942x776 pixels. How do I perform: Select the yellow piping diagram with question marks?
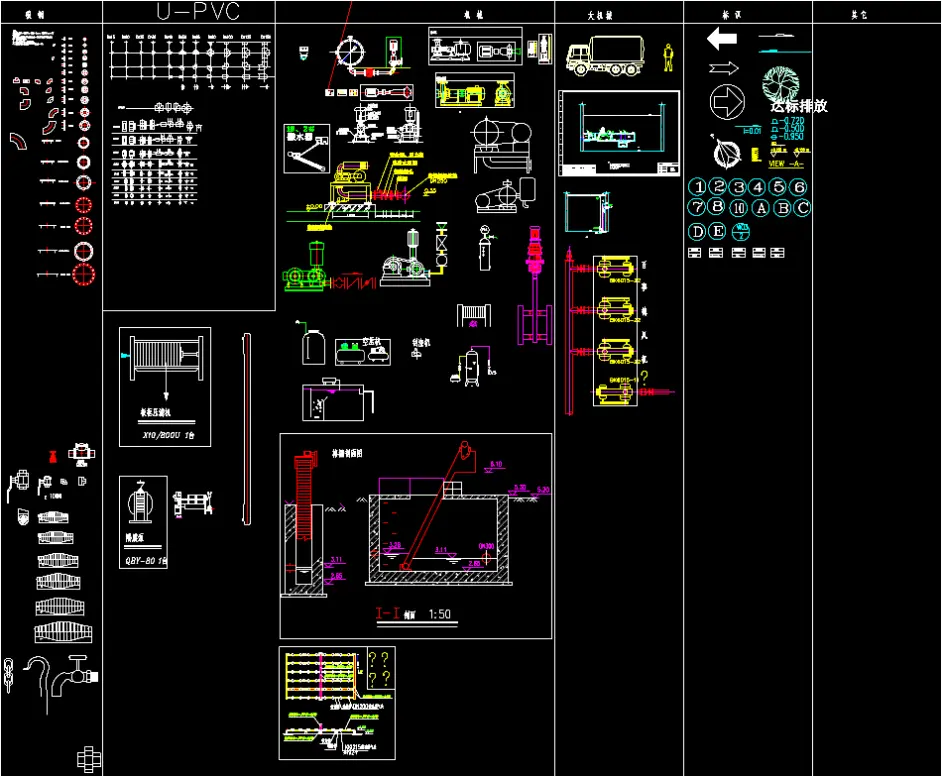pos(337,703)
